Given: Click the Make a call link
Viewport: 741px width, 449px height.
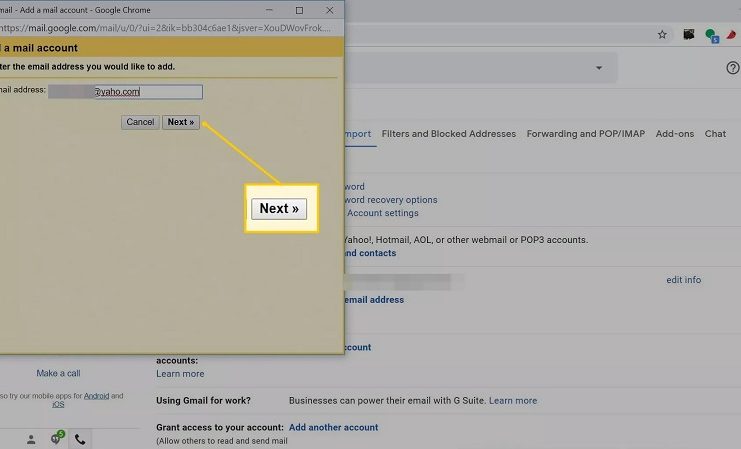Looking at the screenshot, I should click(x=58, y=373).
